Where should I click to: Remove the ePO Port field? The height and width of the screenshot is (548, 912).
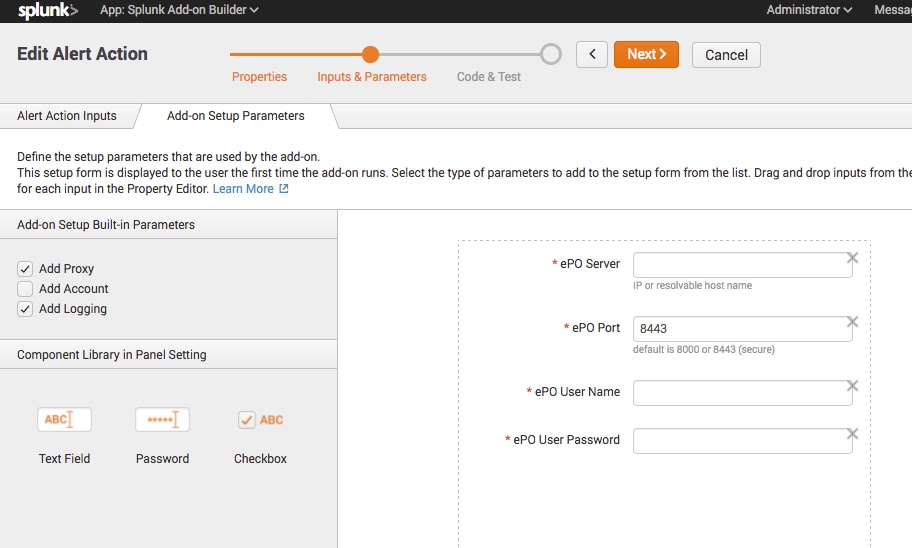click(852, 322)
